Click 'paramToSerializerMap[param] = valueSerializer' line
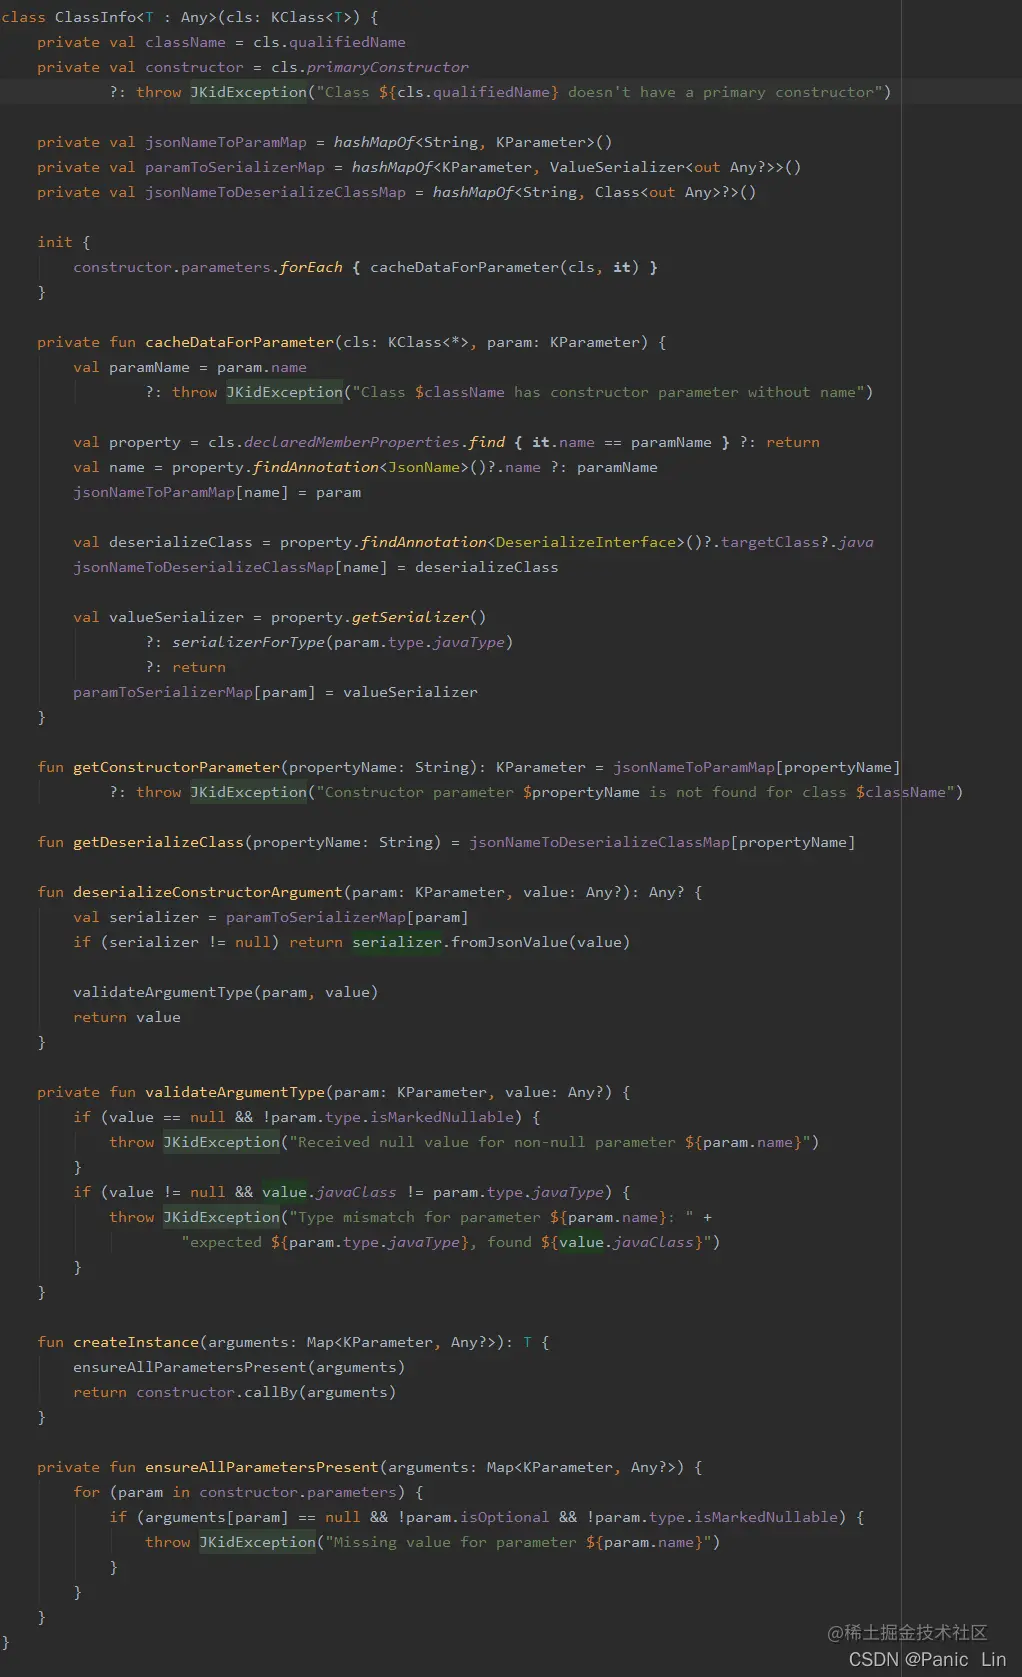Viewport: 1022px width, 1677px height. click(x=275, y=692)
